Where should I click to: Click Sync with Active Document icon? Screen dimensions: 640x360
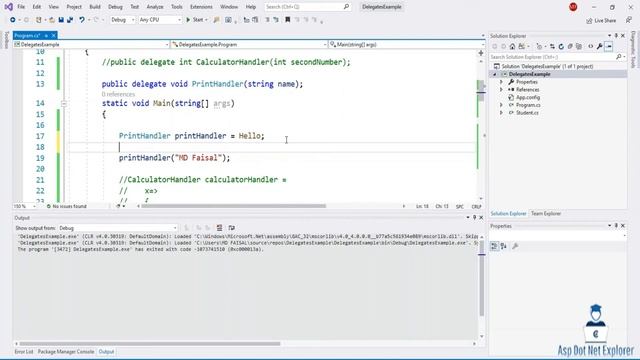[x=552, y=47]
